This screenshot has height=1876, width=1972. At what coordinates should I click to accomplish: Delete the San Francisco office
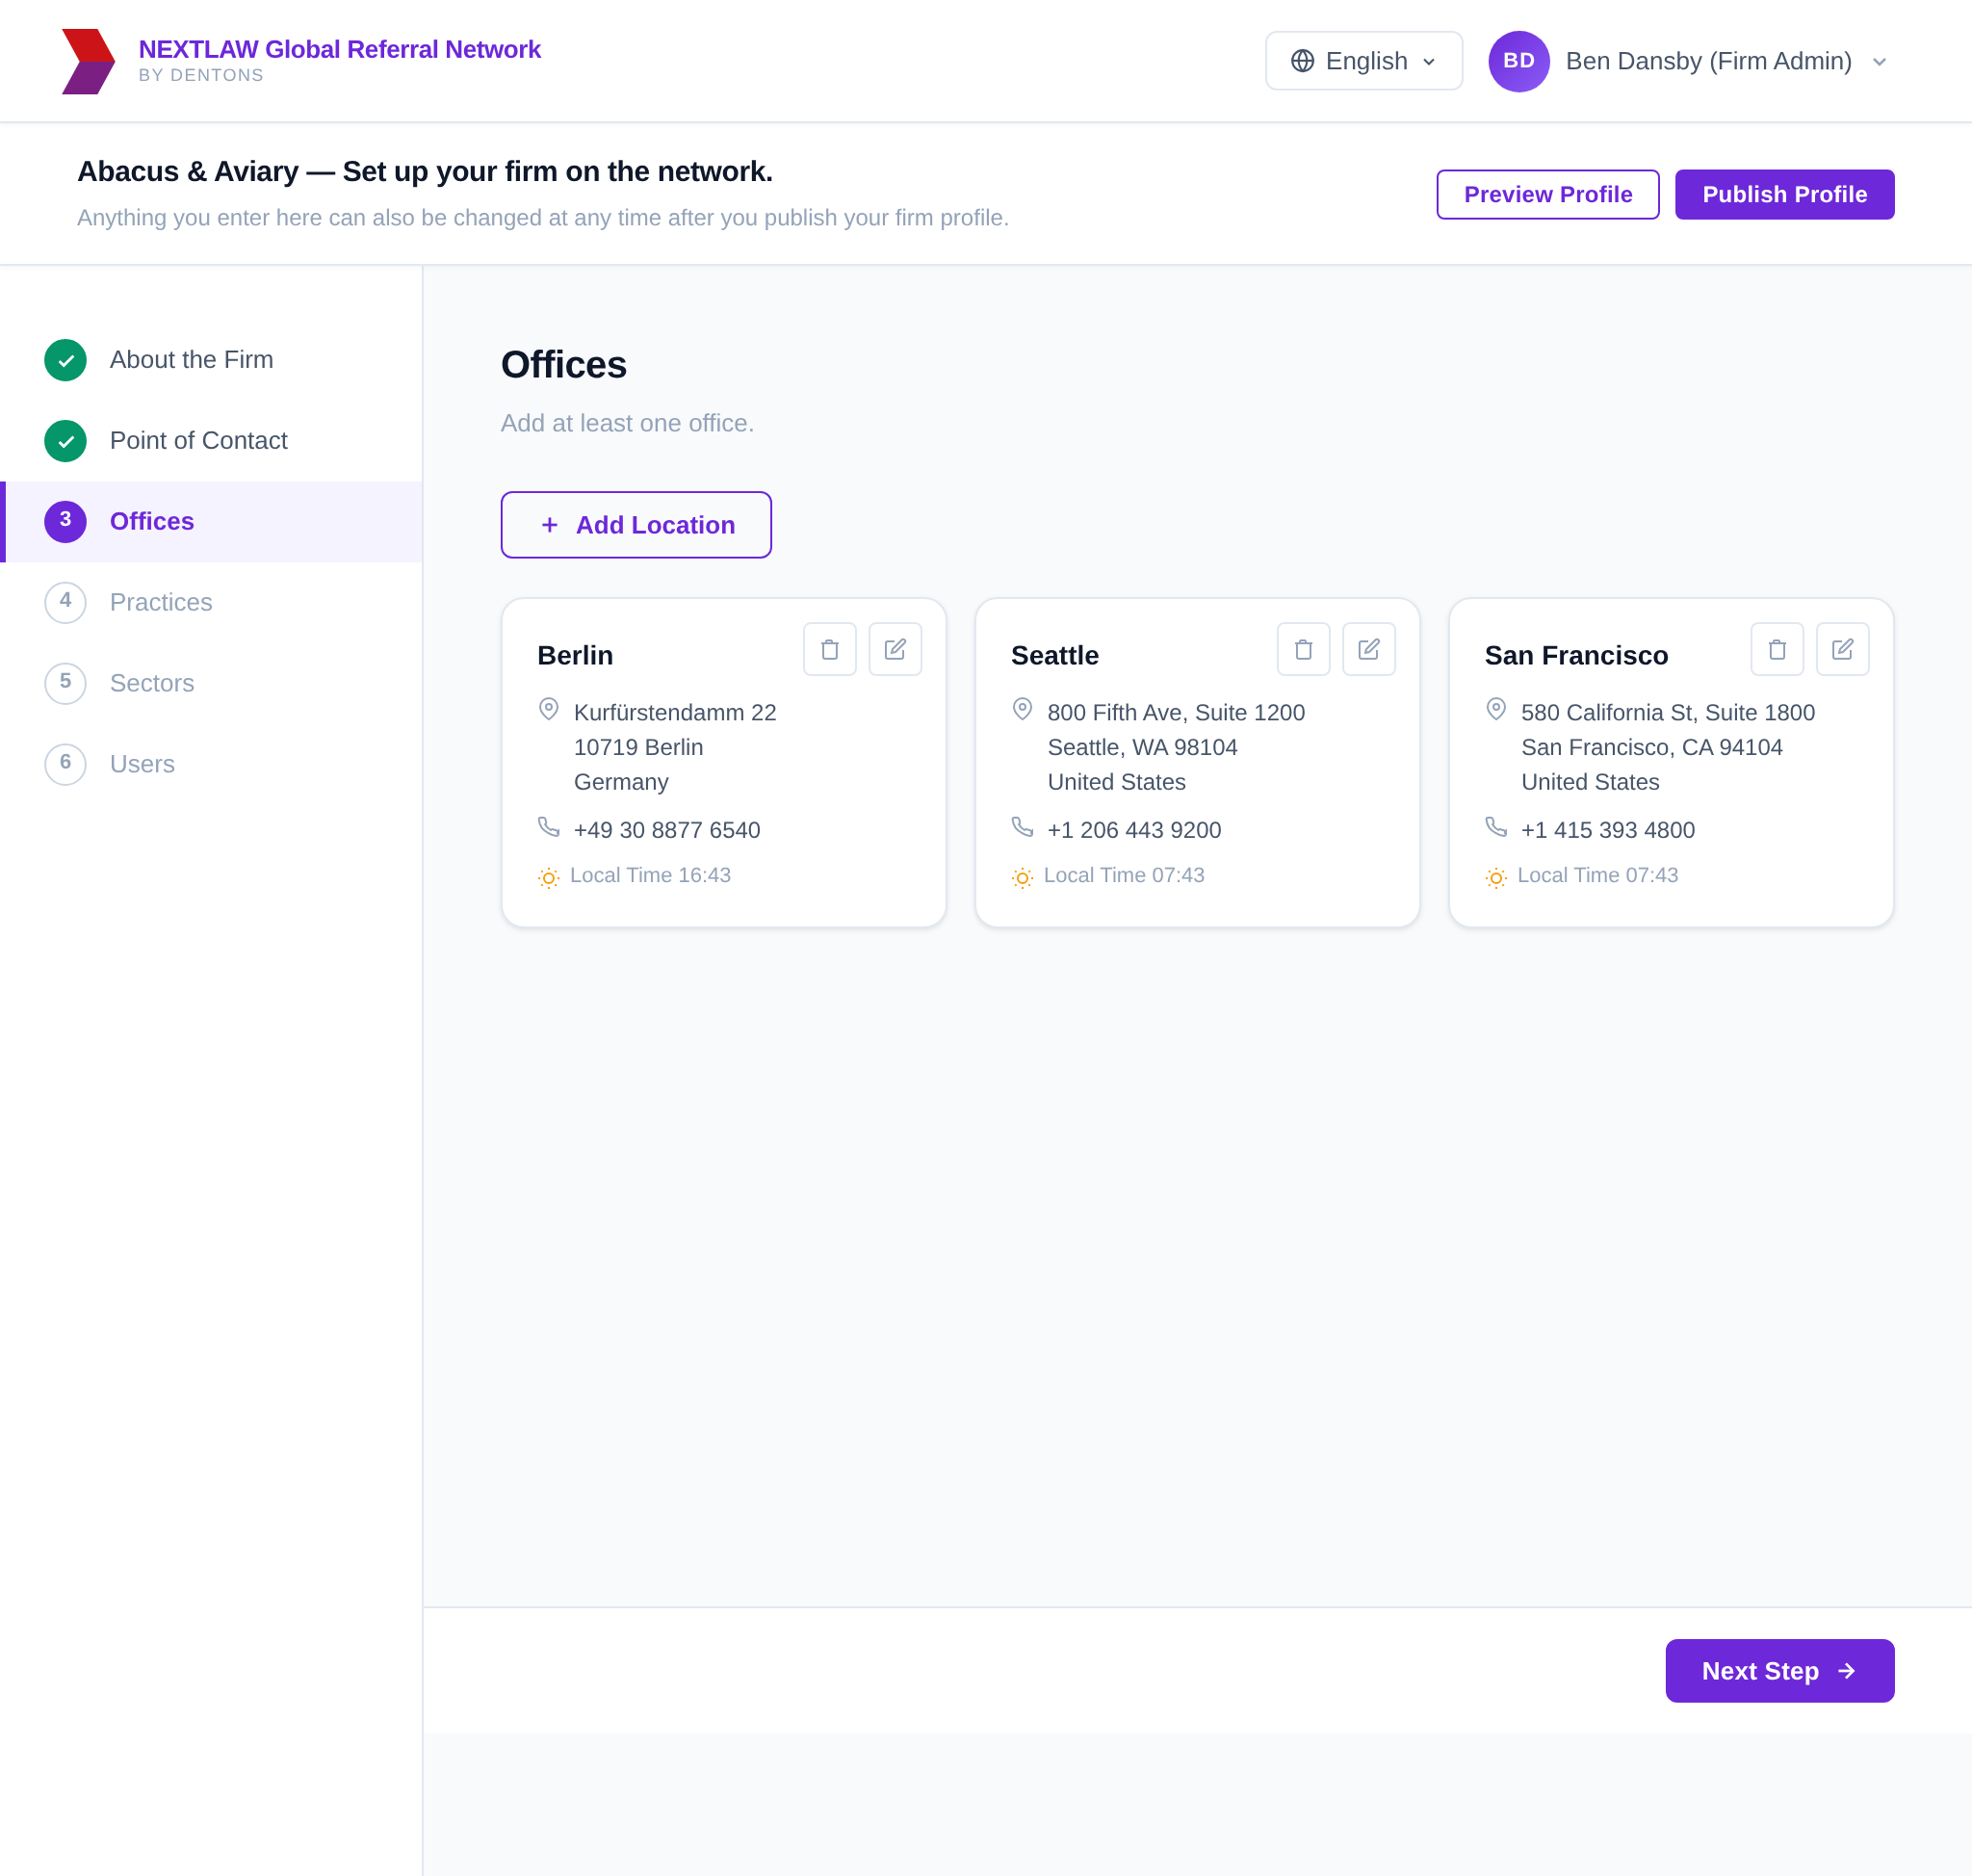[x=1776, y=650]
